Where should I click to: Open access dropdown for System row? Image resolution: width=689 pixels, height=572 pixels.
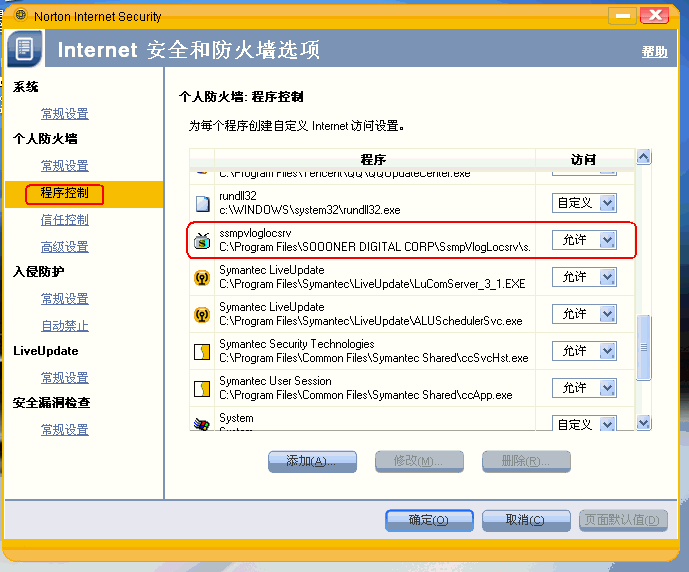click(608, 424)
